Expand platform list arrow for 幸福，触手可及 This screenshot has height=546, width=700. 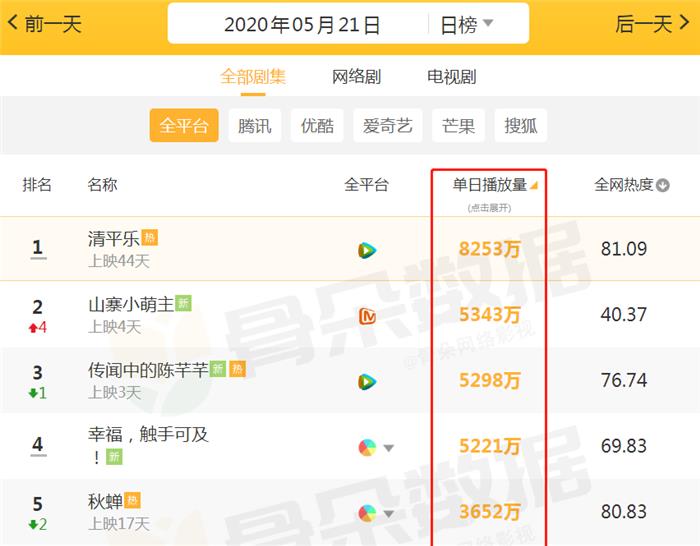click(388, 448)
